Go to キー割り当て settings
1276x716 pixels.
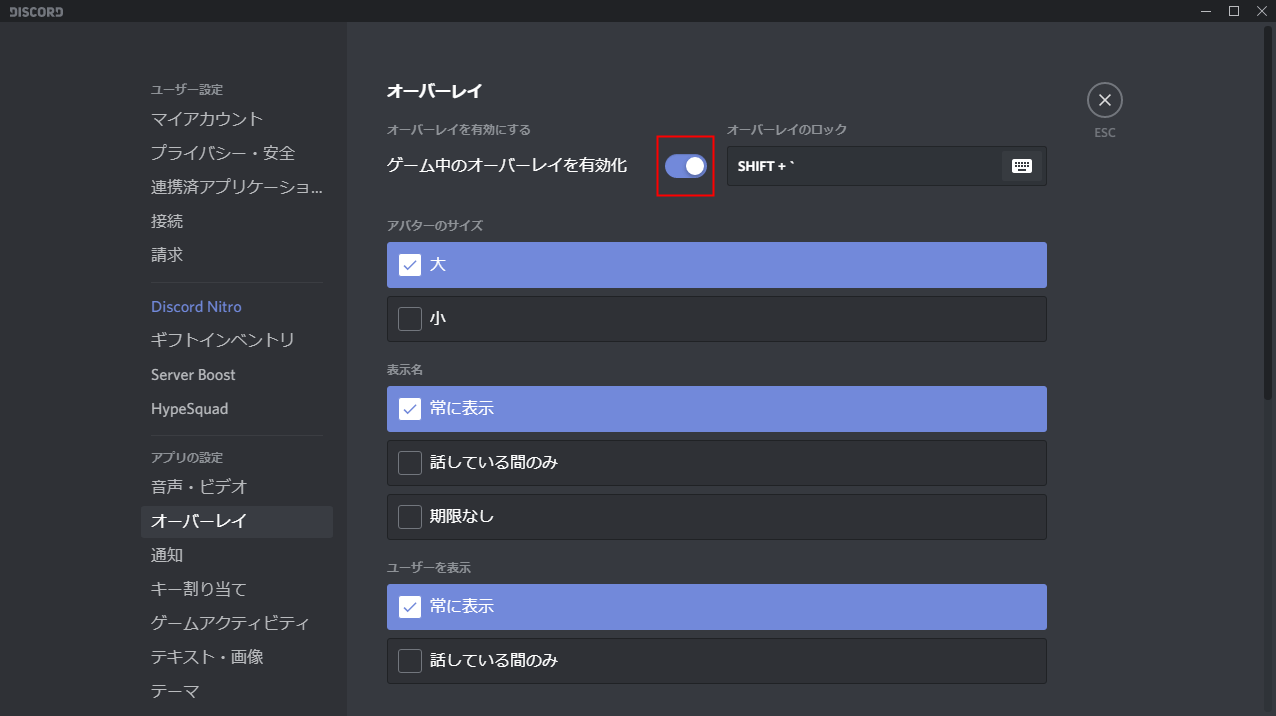(x=198, y=589)
